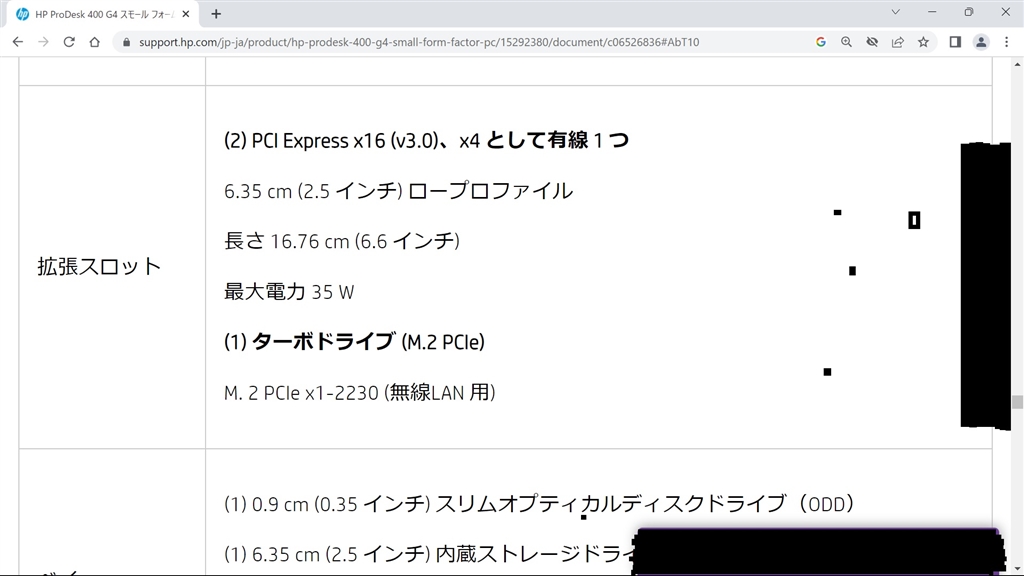Click the スリムオプティカルディスクドライブ (ODD) line
1024x576 pixels.
539,504
